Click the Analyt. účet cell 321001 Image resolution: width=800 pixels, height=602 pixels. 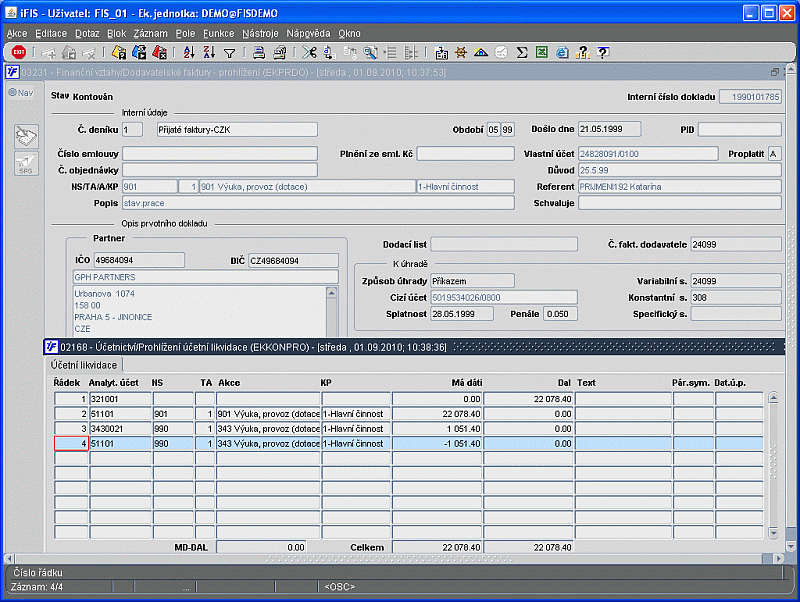click(119, 398)
